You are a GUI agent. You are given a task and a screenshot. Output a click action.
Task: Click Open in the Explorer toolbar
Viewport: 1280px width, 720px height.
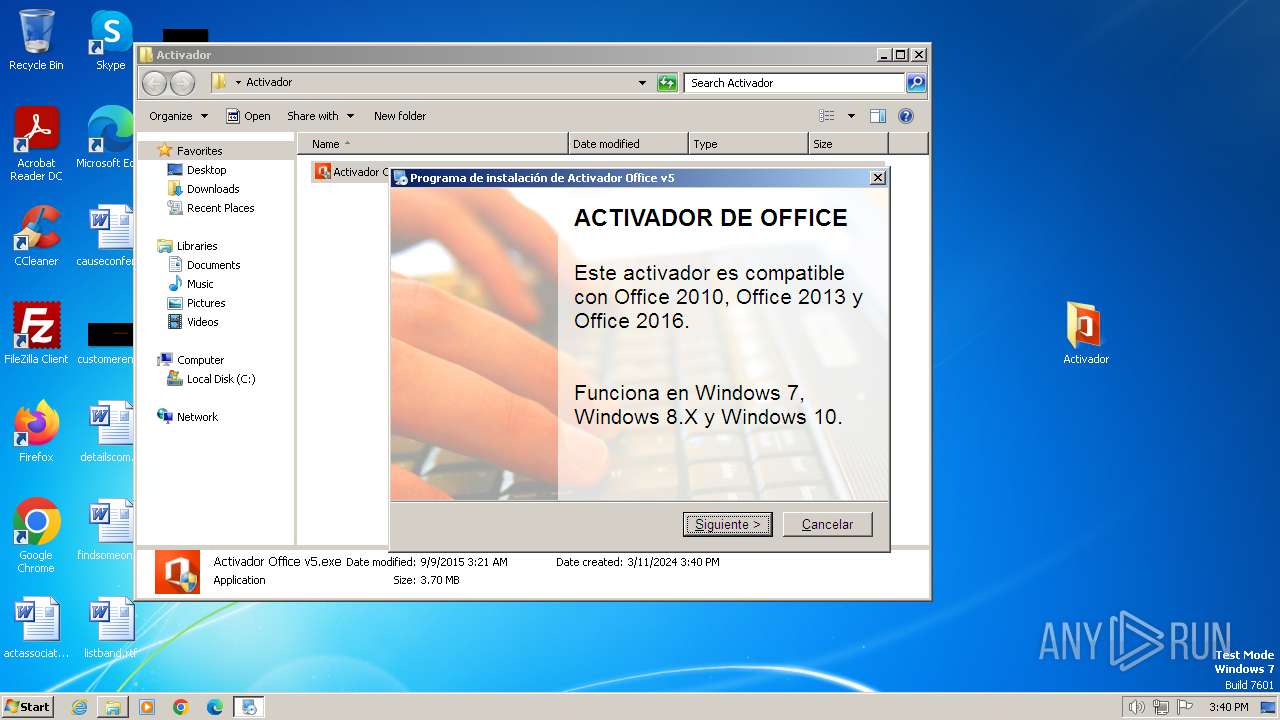coord(248,116)
